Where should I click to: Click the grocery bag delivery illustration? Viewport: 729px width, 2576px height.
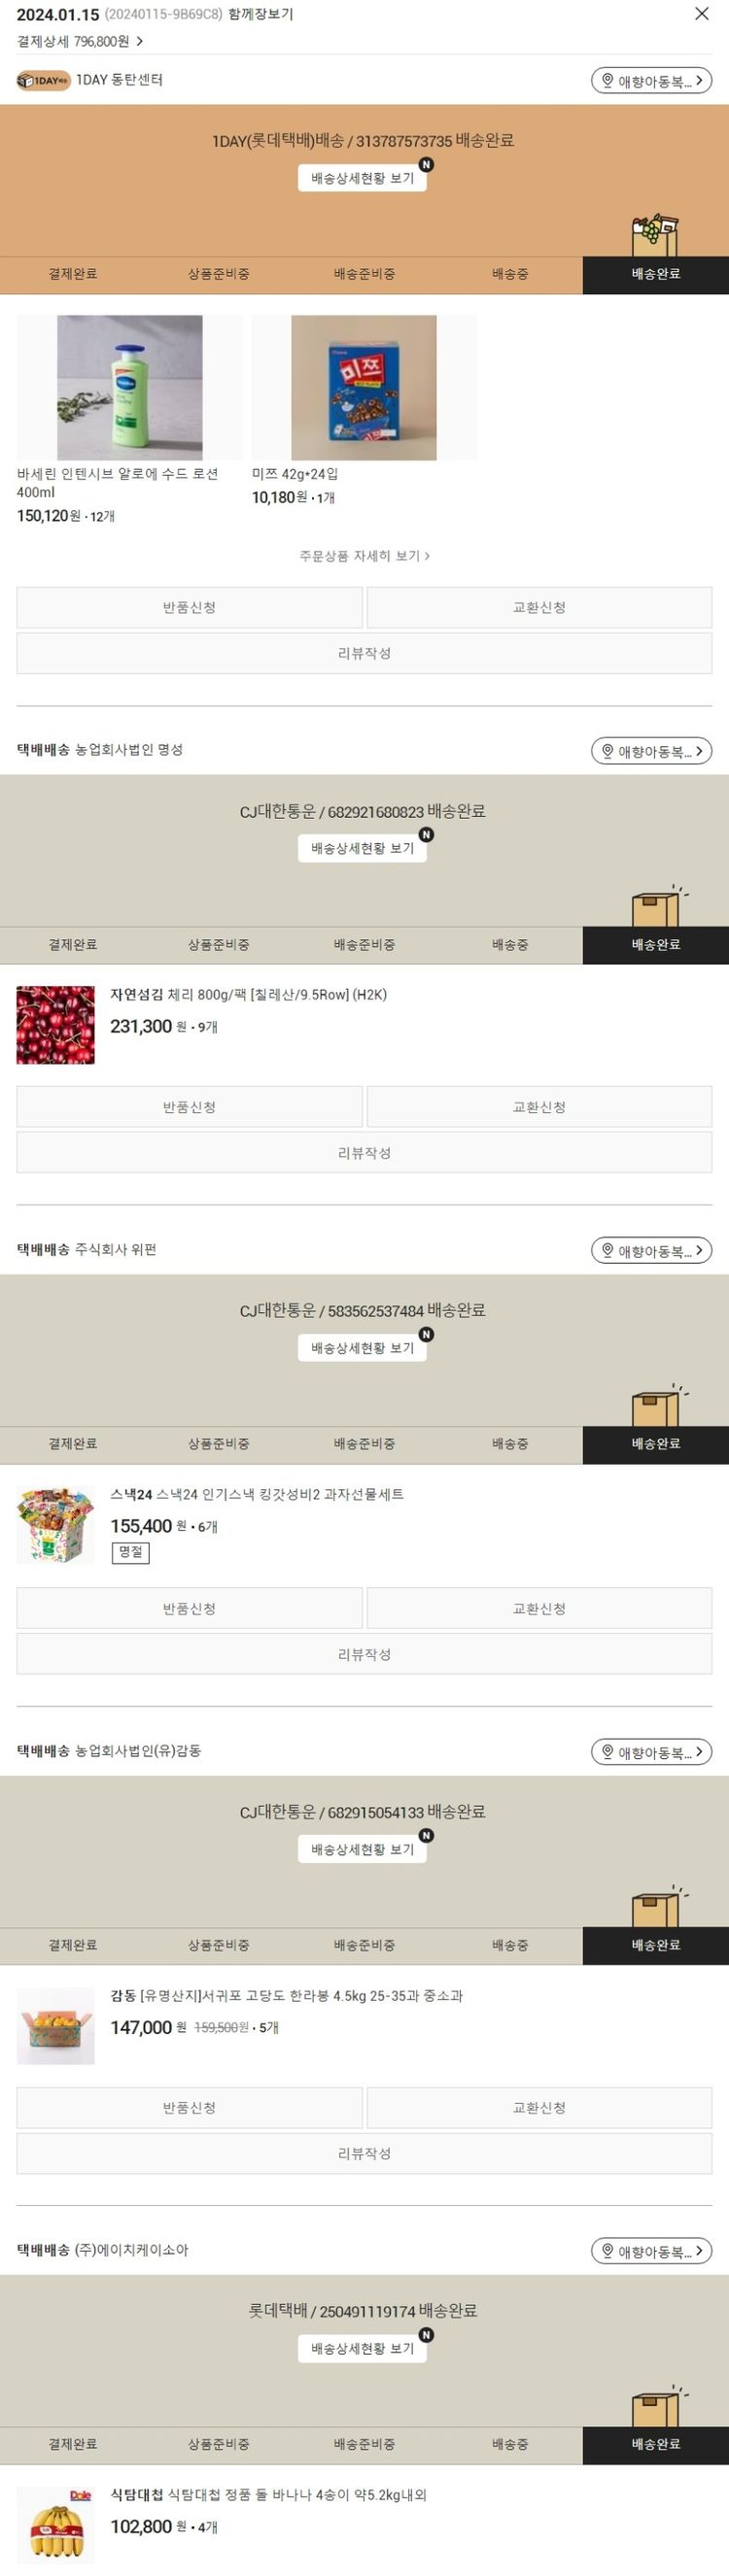[654, 235]
